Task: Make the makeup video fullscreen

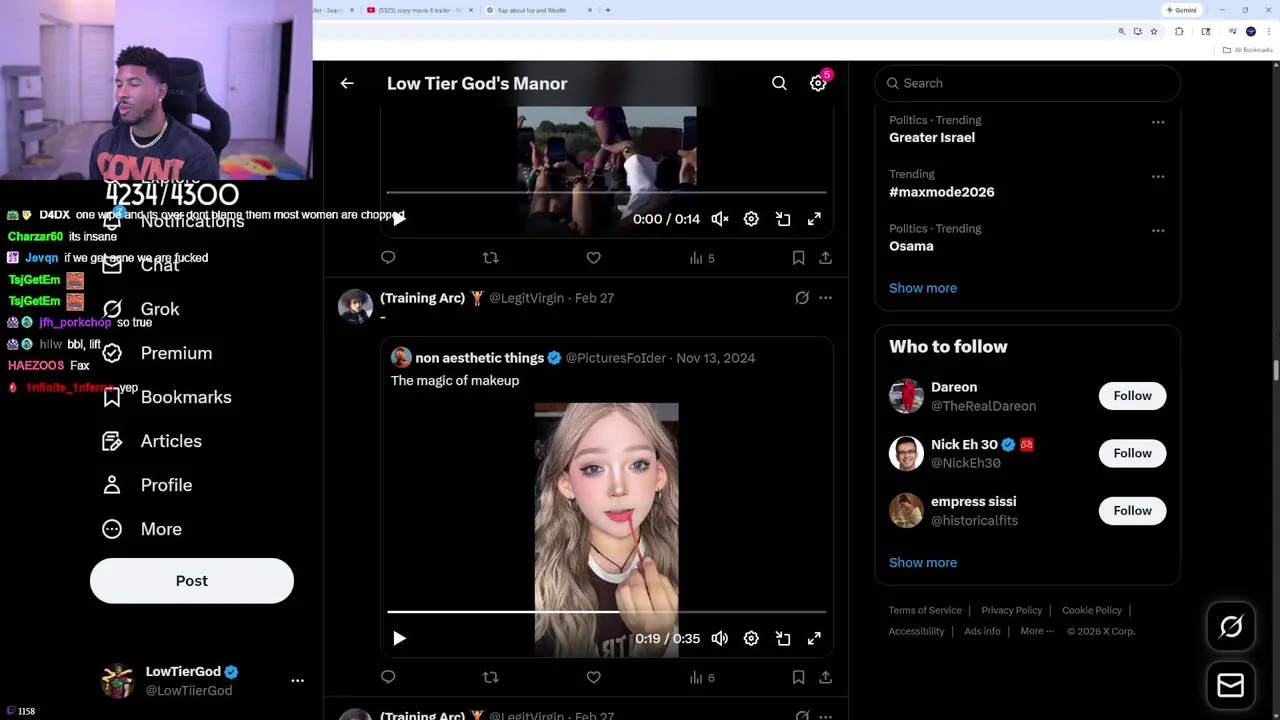Action: (814, 638)
